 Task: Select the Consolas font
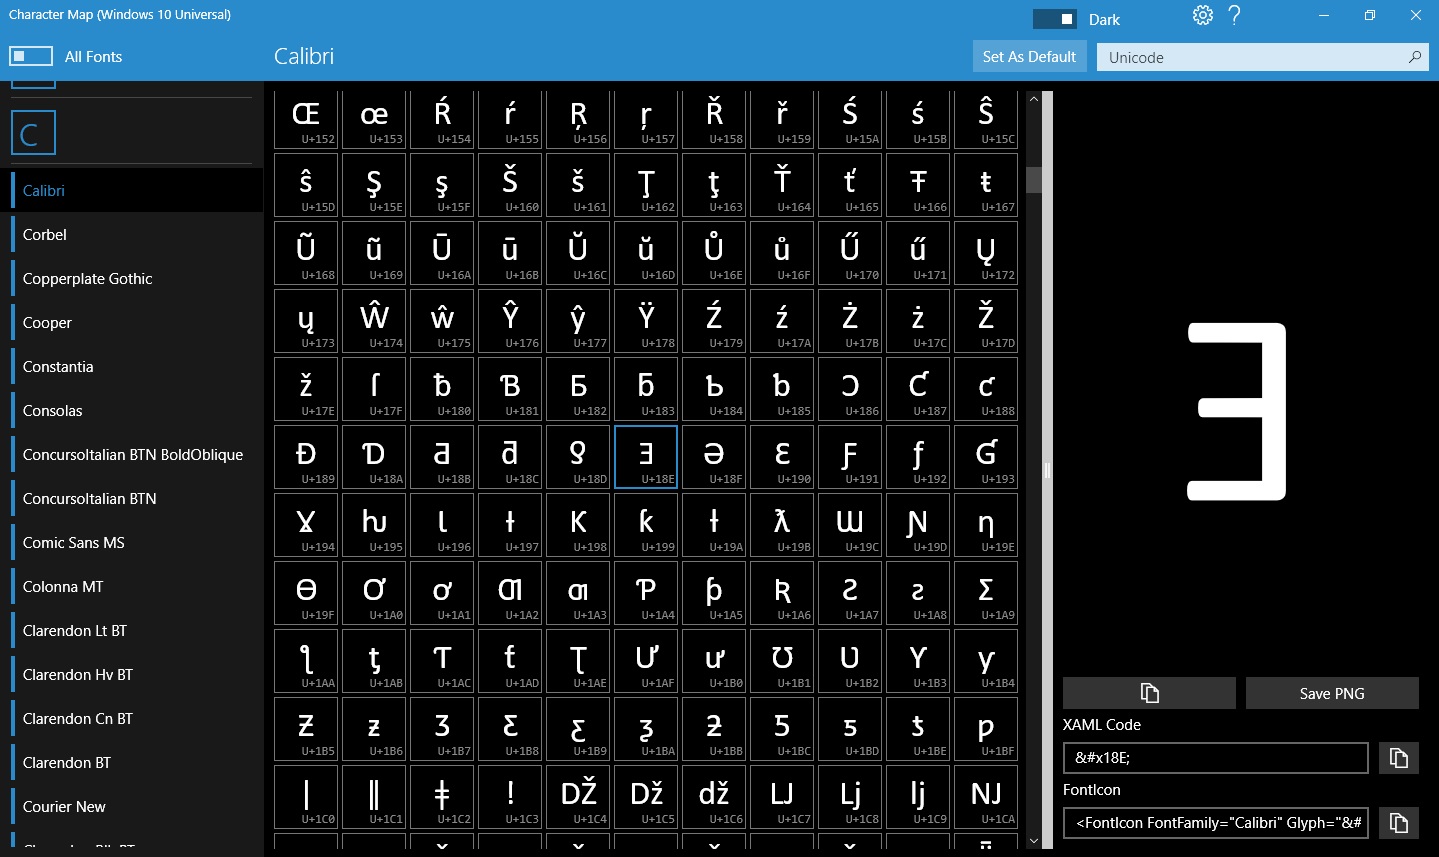[x=53, y=411]
